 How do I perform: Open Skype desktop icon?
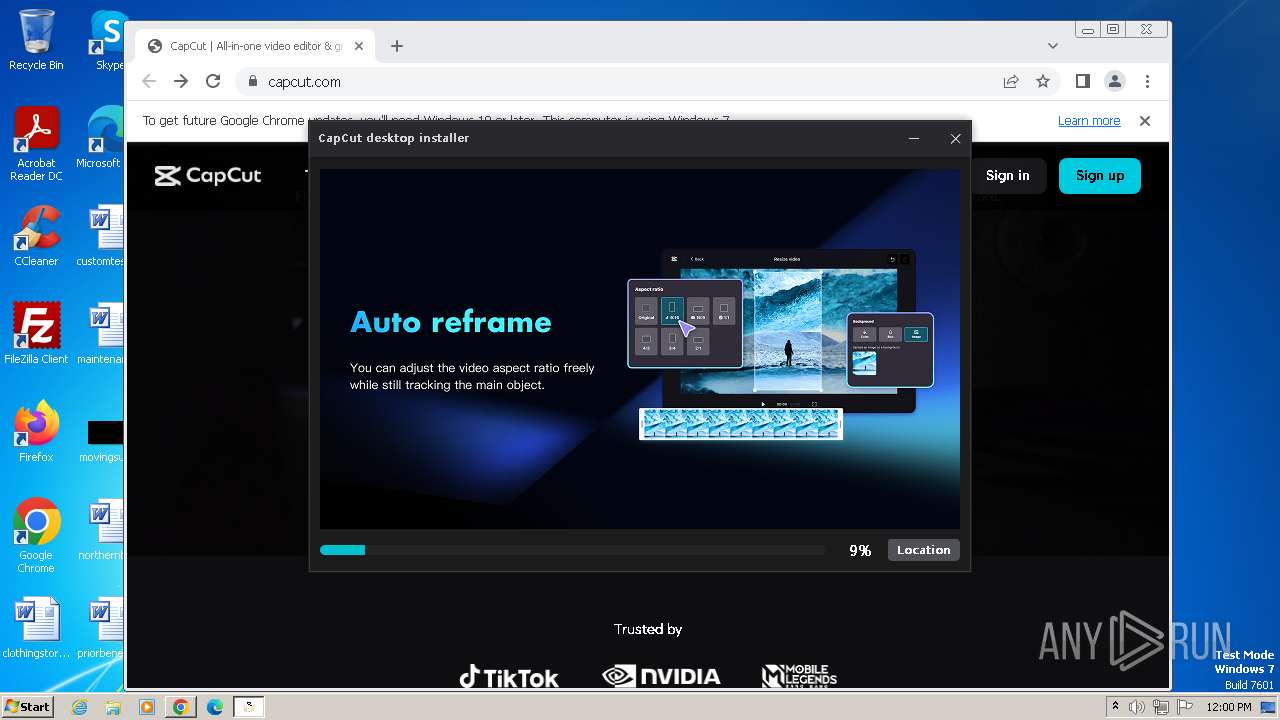coord(108,40)
